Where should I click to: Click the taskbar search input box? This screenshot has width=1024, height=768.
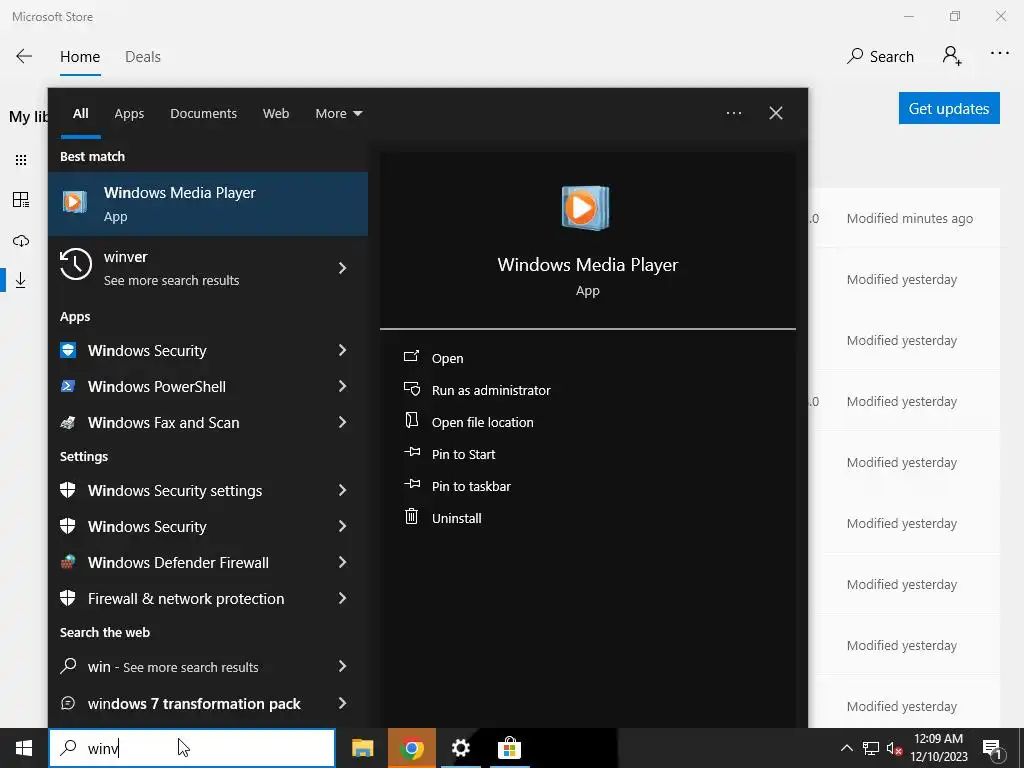click(x=192, y=748)
